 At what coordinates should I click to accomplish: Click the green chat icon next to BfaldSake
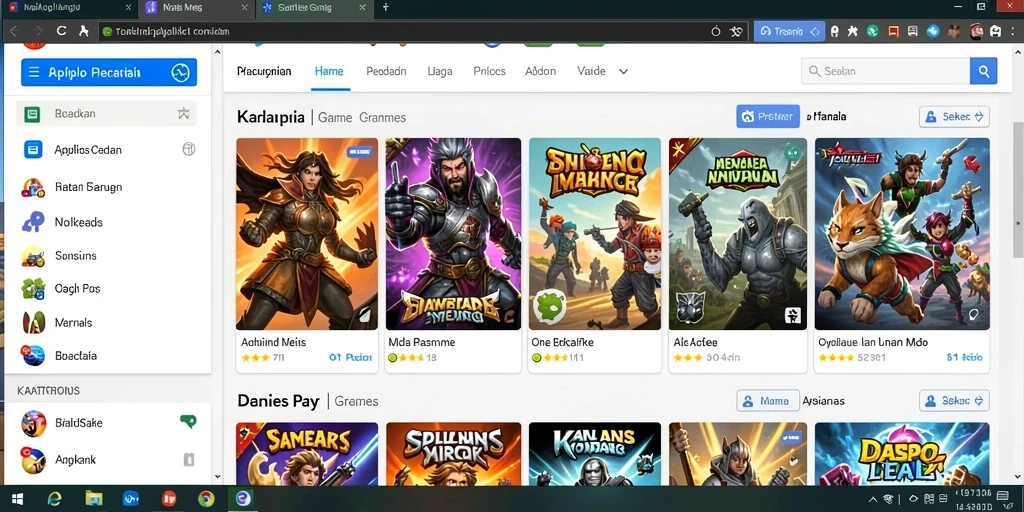(x=188, y=423)
